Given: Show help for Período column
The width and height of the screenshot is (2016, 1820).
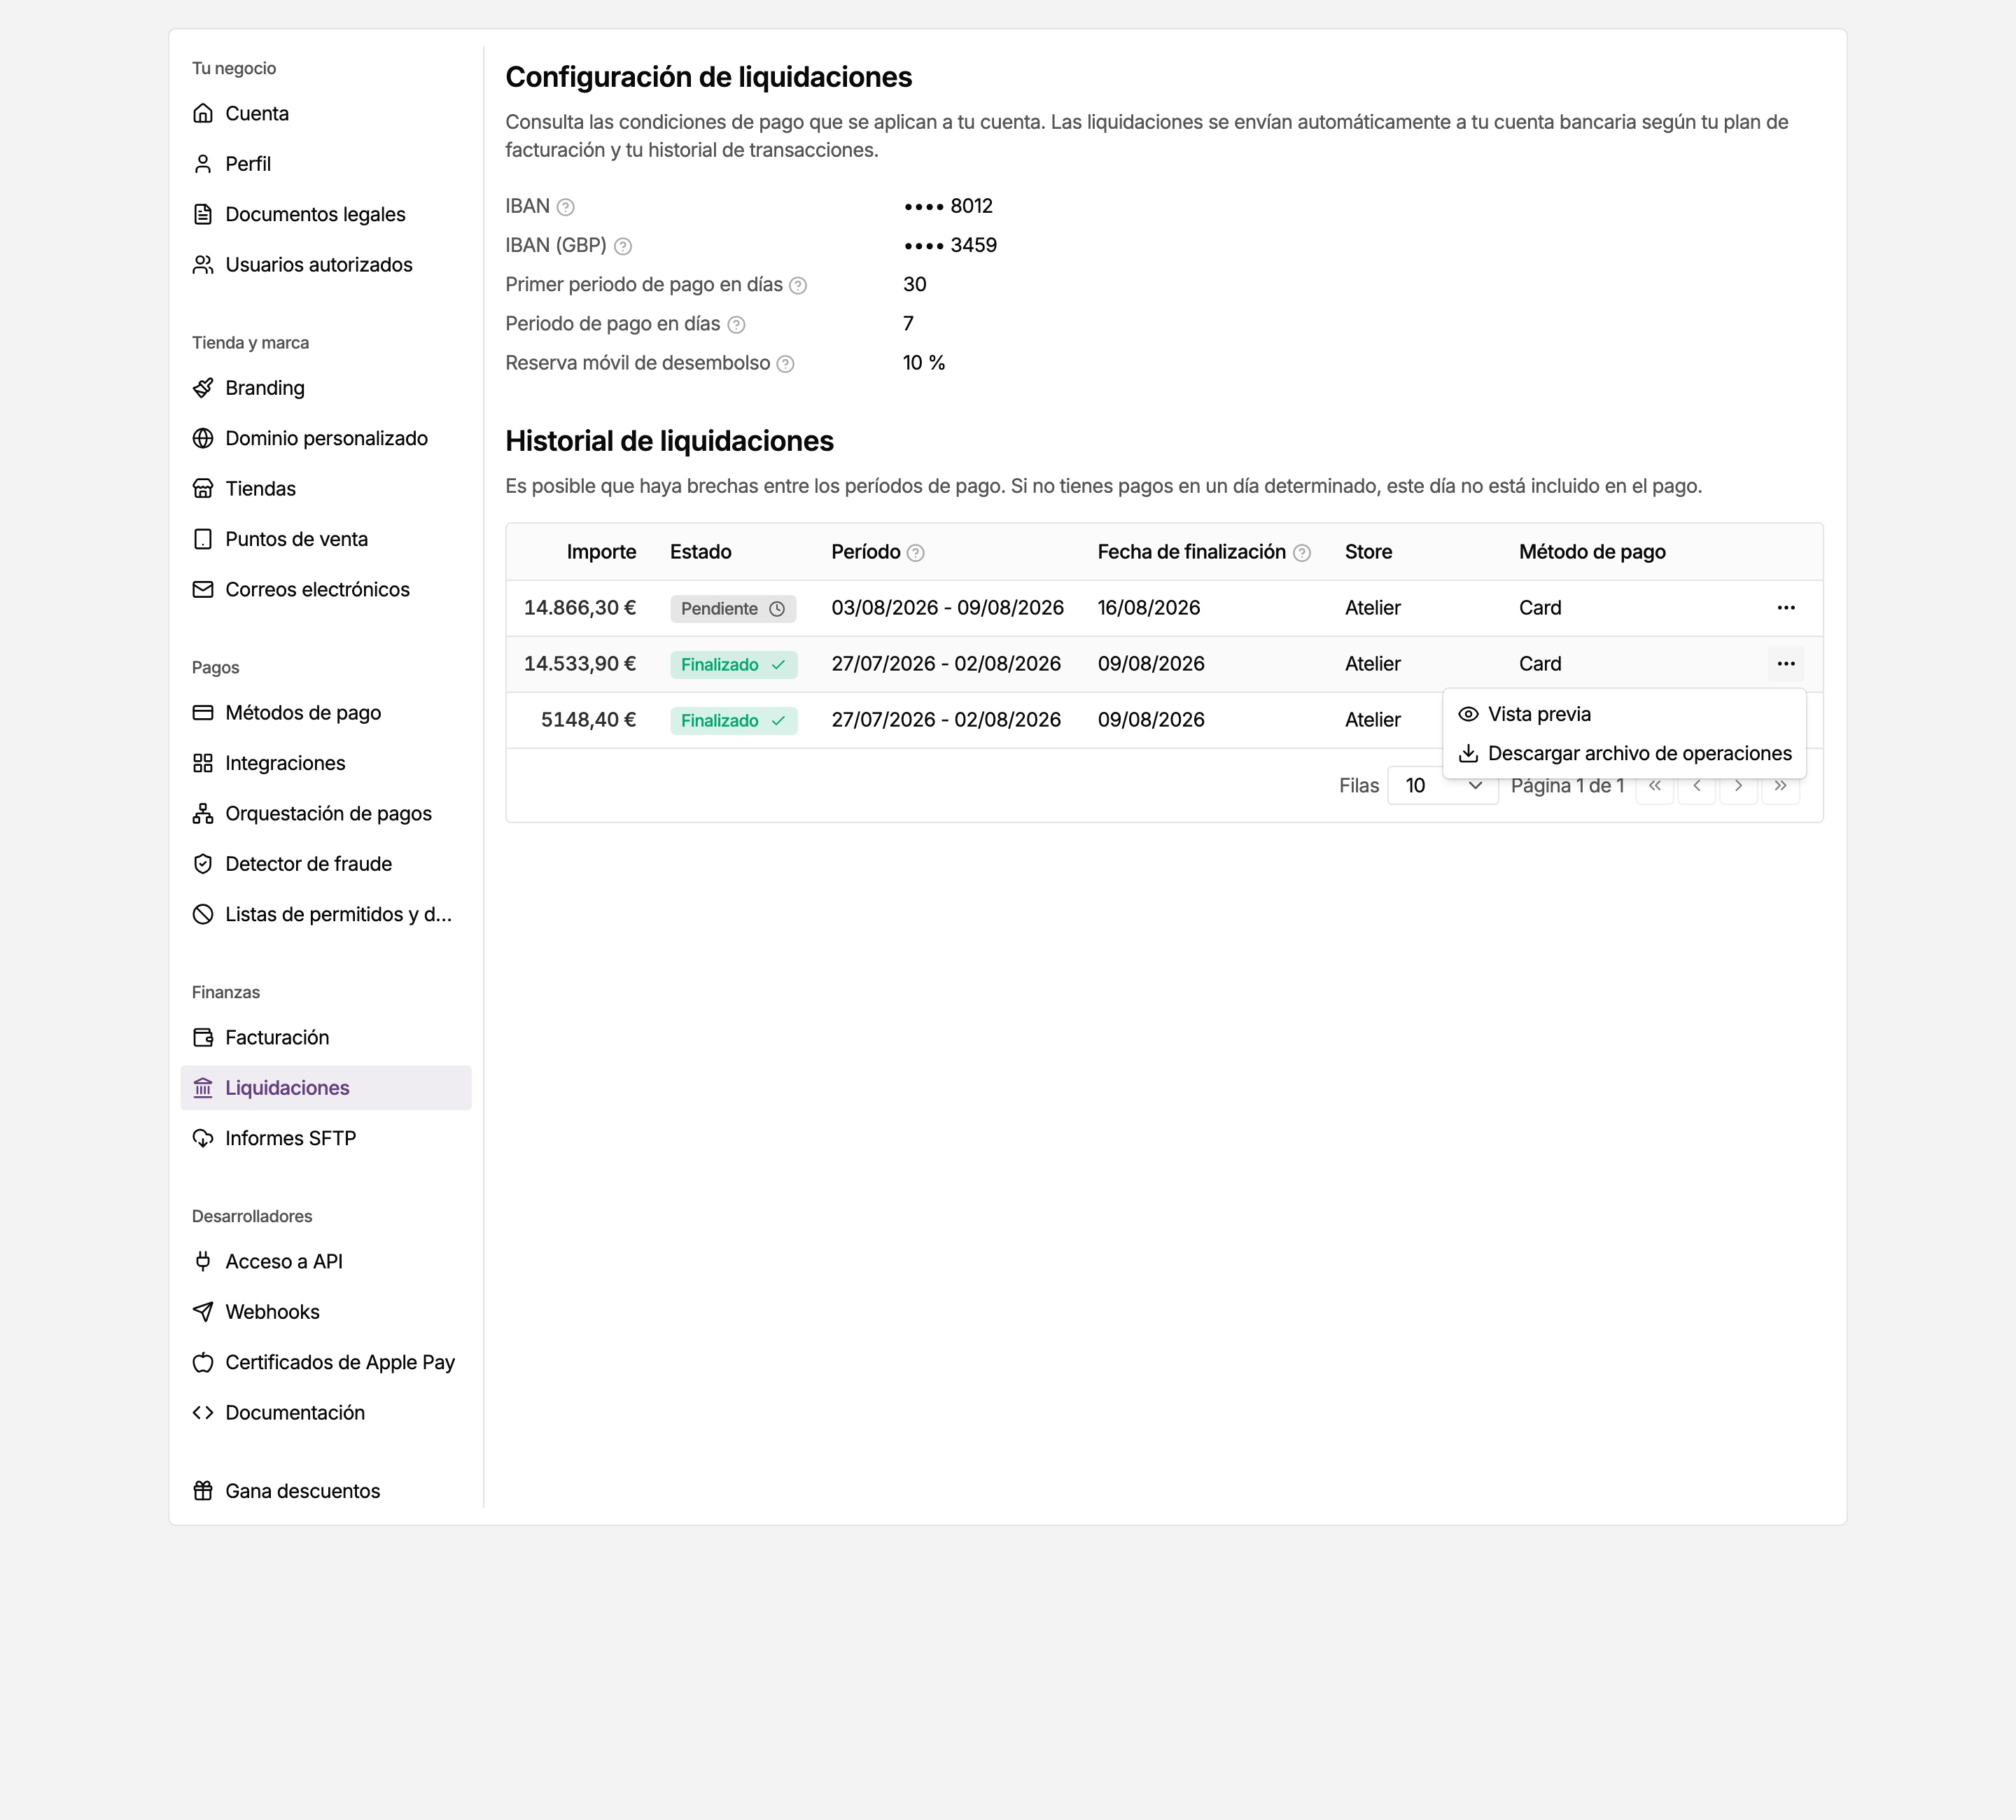Looking at the screenshot, I should (x=915, y=553).
